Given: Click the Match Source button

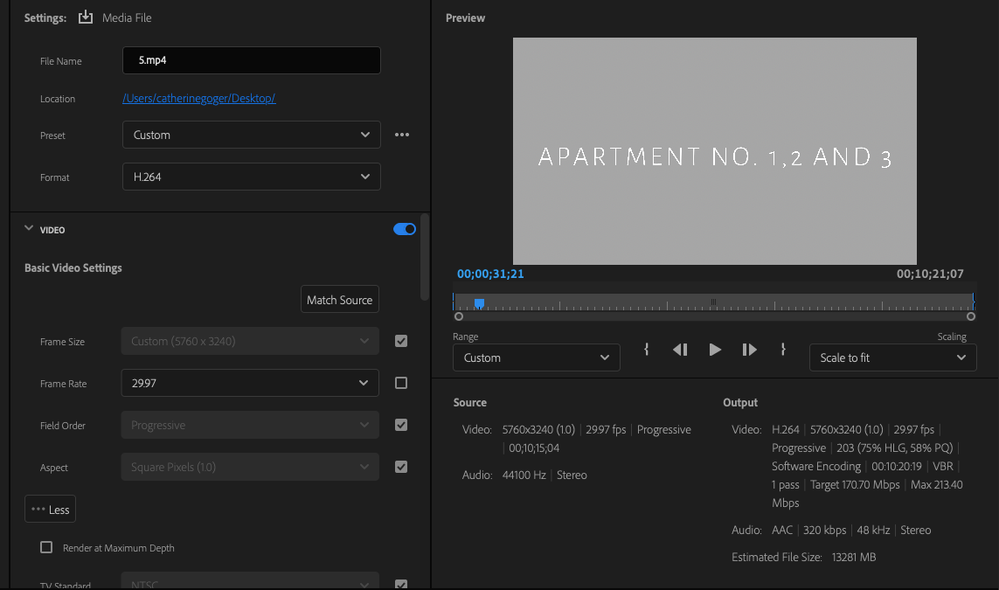Looking at the screenshot, I should click(x=339, y=300).
